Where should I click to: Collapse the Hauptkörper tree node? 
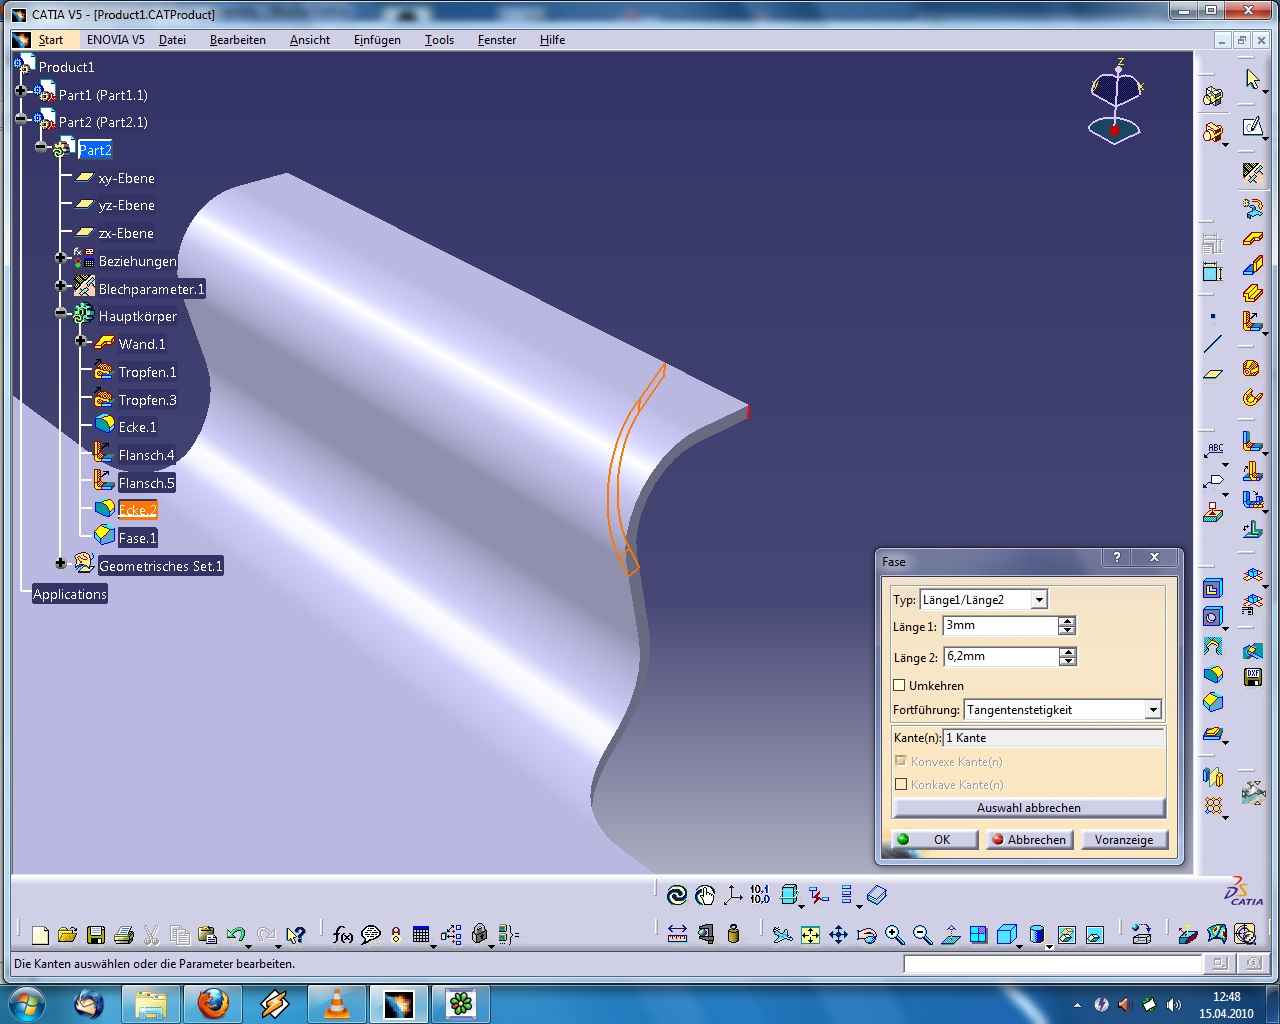click(61, 314)
